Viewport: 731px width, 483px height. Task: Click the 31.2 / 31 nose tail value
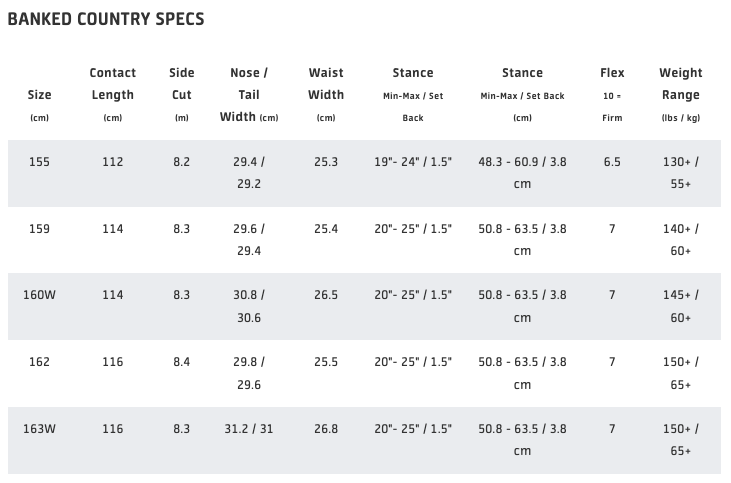tap(249, 429)
